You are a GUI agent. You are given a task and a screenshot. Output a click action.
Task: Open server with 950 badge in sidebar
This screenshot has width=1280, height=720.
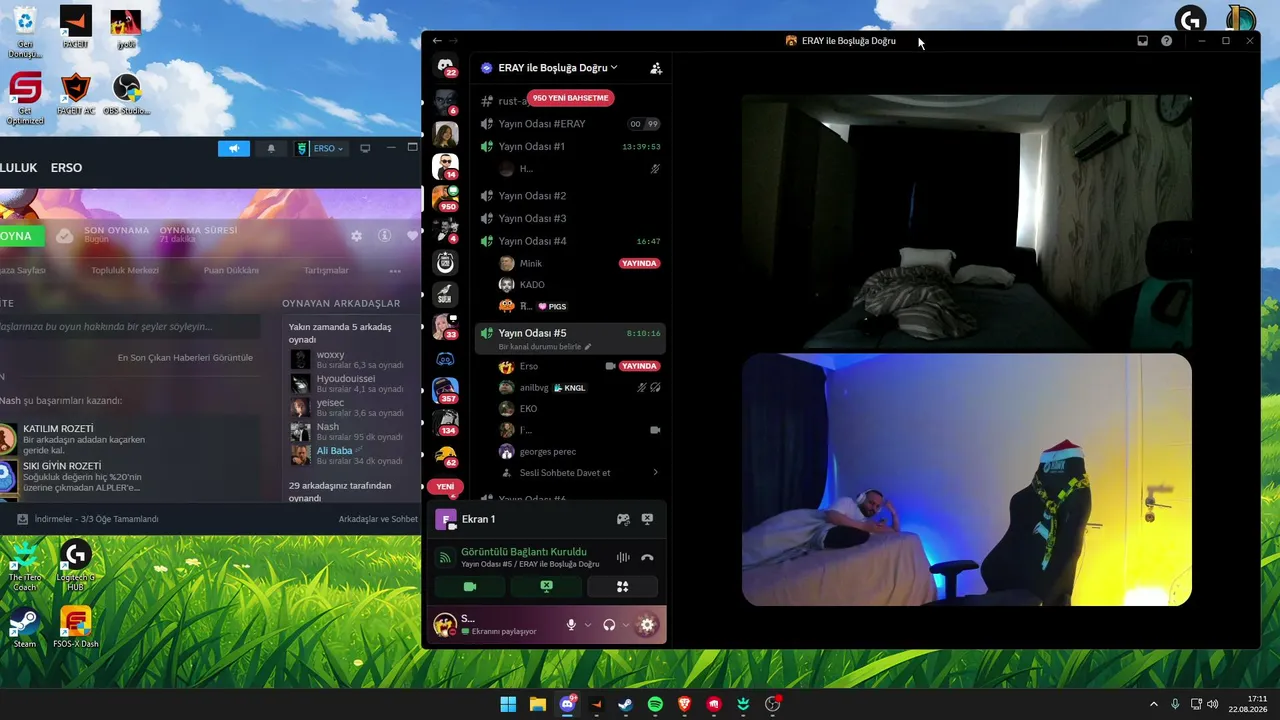[x=445, y=198]
